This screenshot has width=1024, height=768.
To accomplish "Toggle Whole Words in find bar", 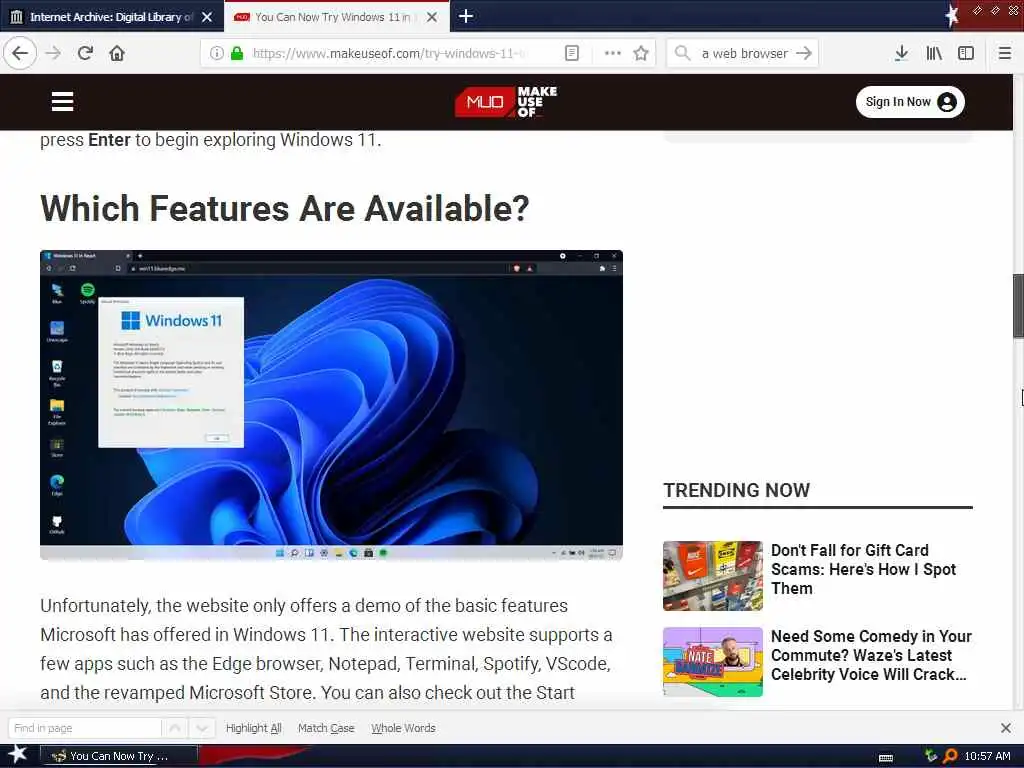I will click(x=403, y=728).
